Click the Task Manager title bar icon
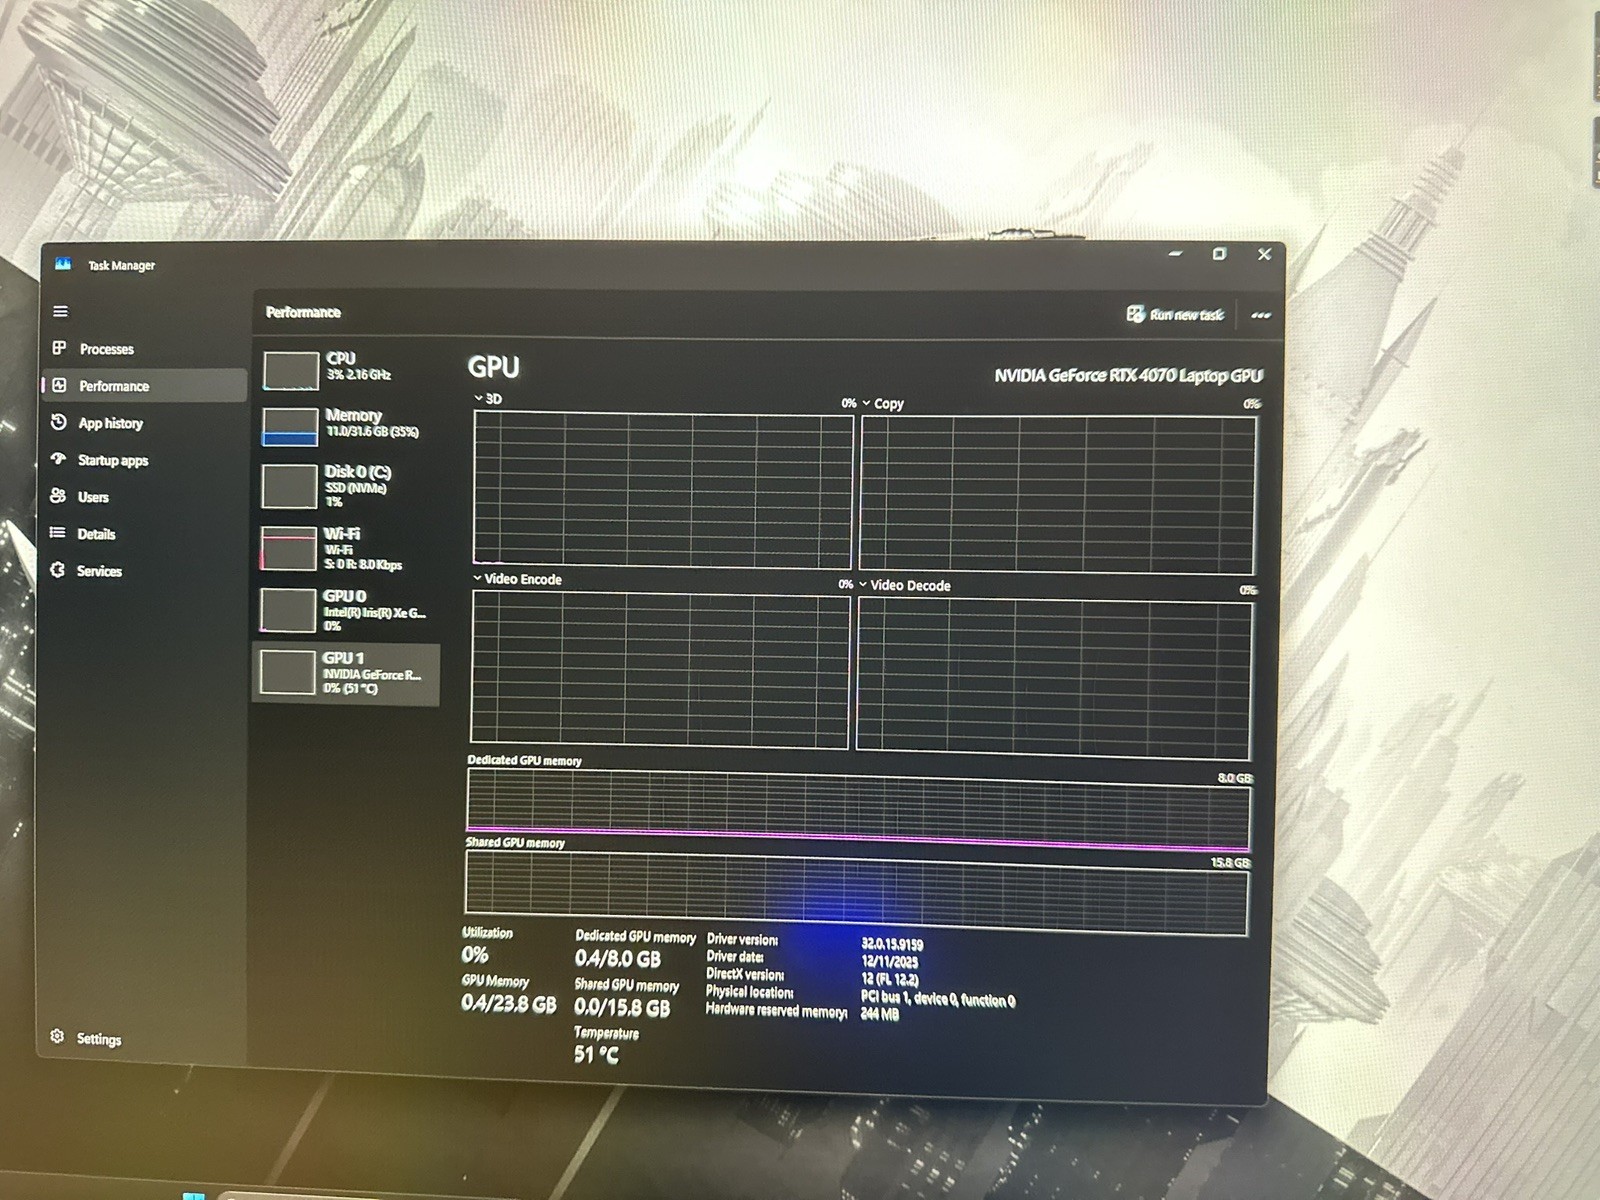Image resolution: width=1600 pixels, height=1200 pixels. tap(63, 264)
